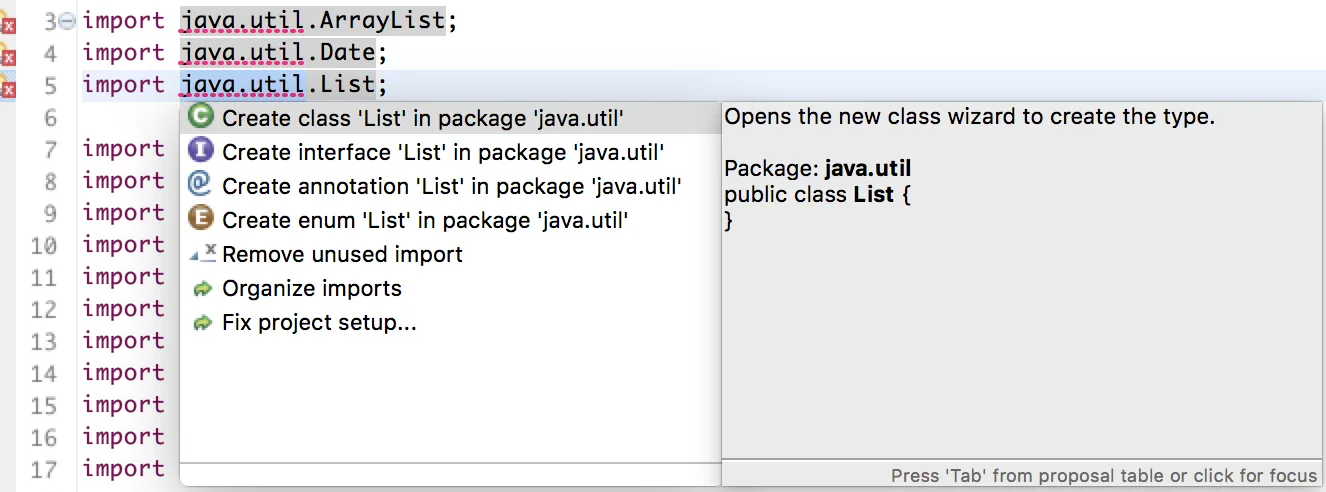This screenshot has height=492, width=1326.
Task: Click the error marker on line 5
Action: [8, 88]
